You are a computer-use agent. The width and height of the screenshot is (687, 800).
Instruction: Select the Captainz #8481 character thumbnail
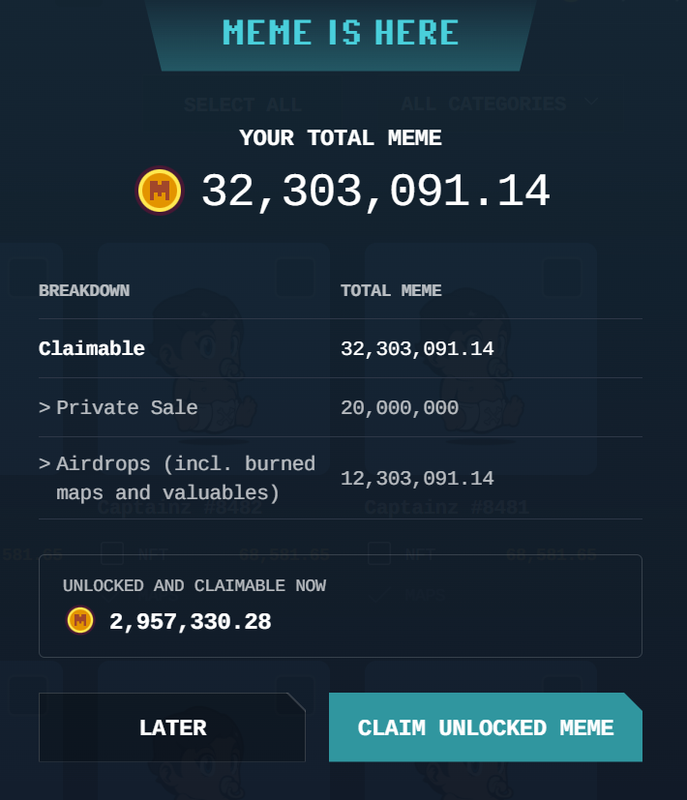480,360
